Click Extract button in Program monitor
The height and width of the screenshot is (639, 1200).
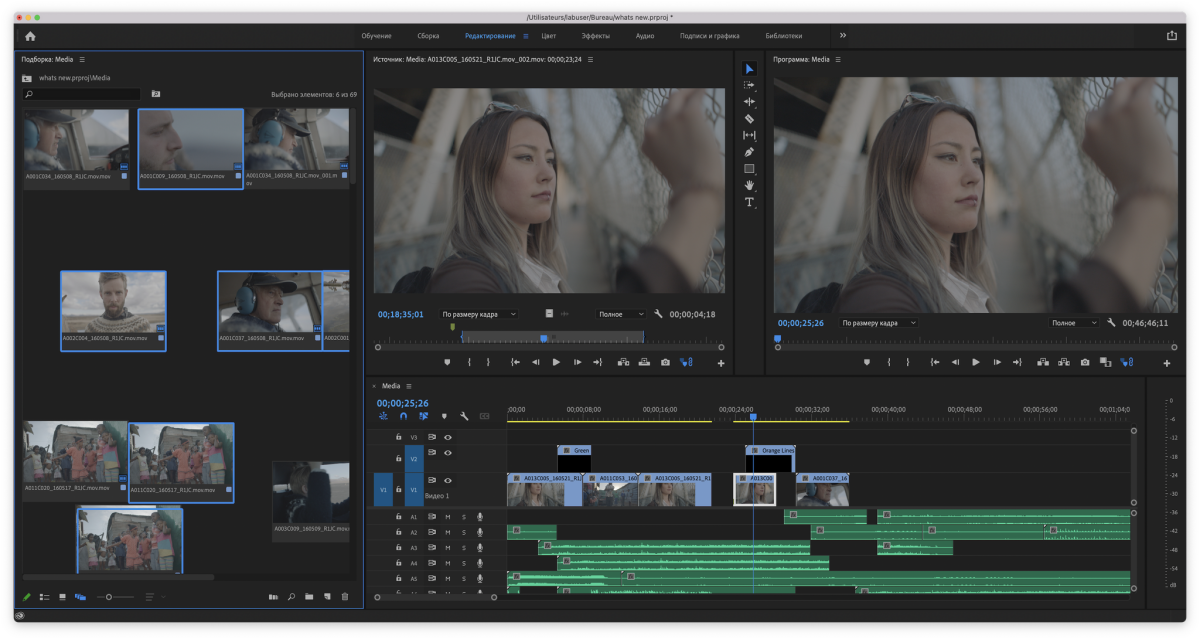1064,362
